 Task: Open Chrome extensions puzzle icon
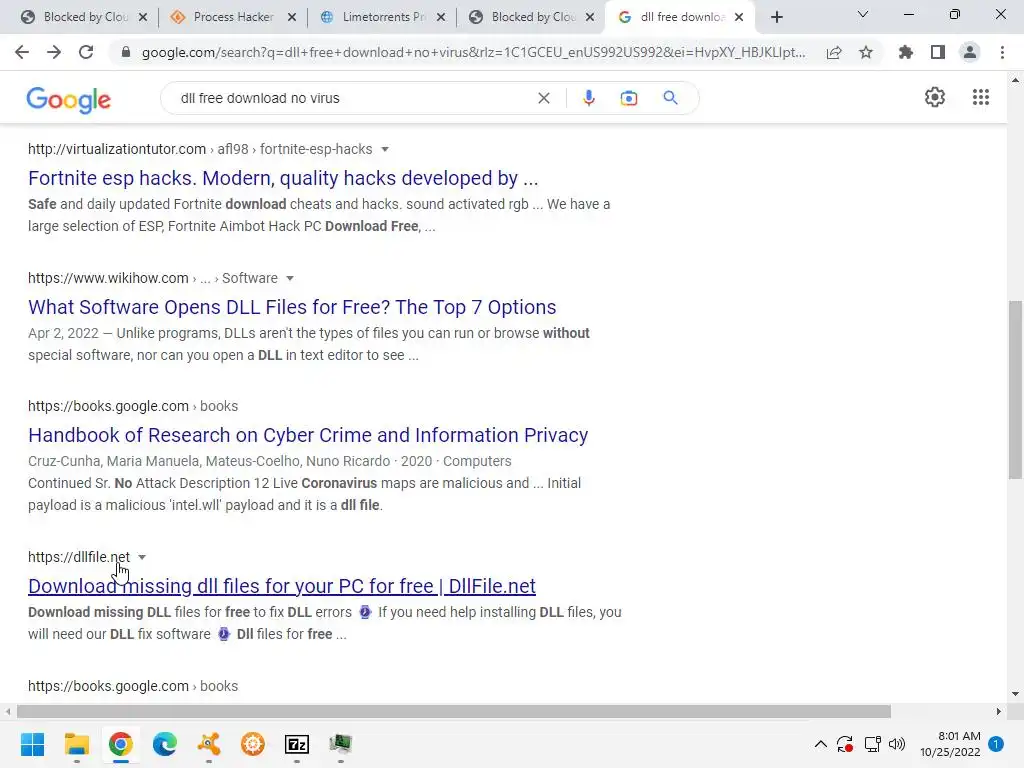click(906, 52)
